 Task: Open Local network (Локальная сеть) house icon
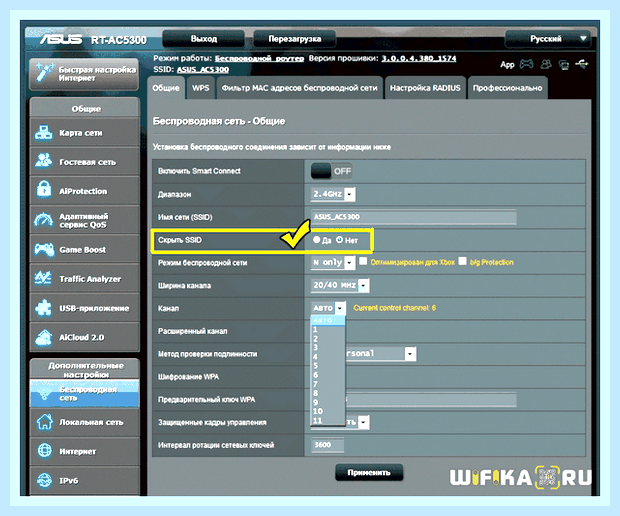point(44,421)
